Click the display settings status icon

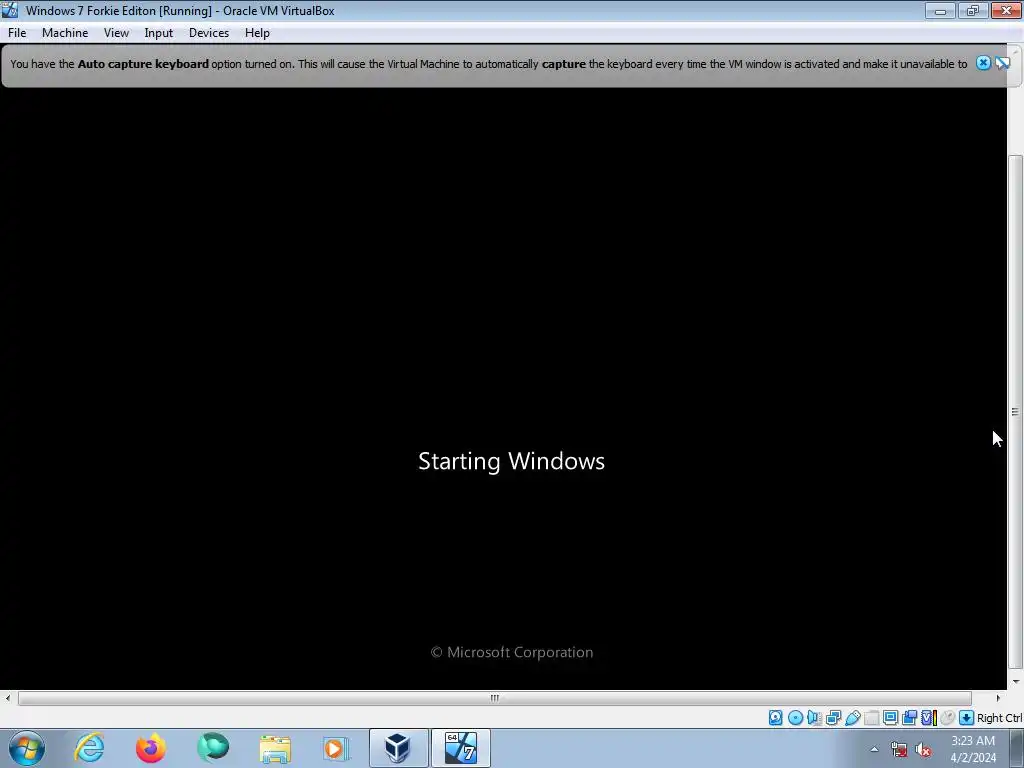890,718
